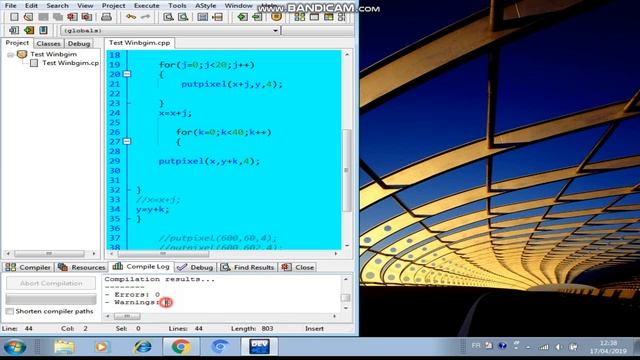Click the Save All toolbar icon

[x=58, y=17]
